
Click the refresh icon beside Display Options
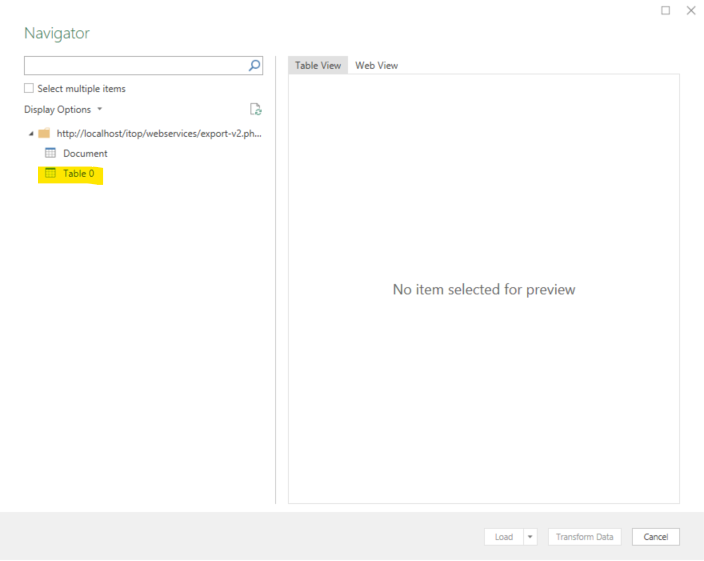click(255, 110)
